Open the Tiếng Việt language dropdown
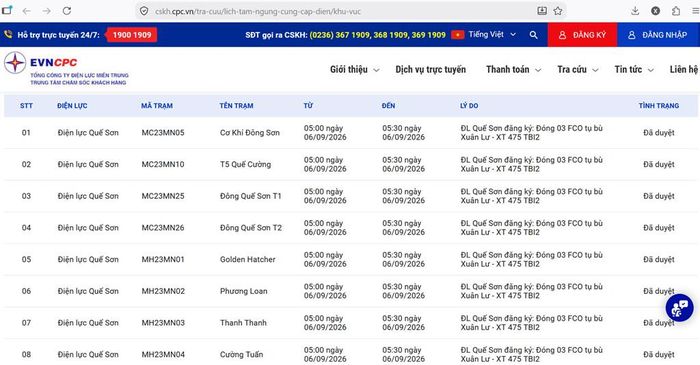 492,34
